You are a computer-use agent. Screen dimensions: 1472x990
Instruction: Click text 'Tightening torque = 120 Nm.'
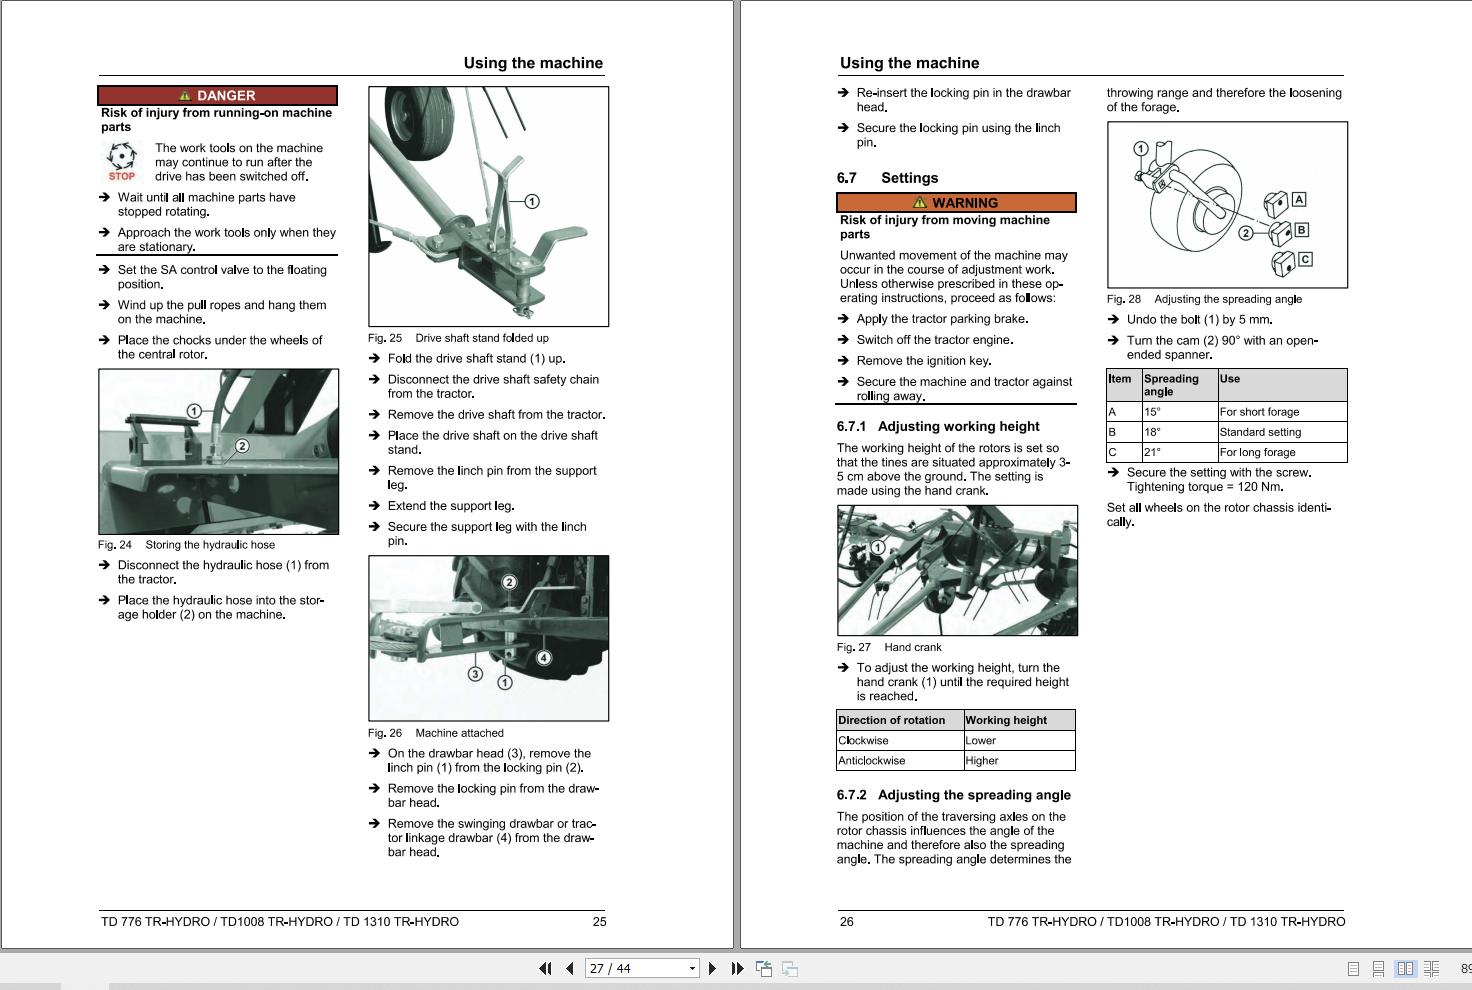1205,487
